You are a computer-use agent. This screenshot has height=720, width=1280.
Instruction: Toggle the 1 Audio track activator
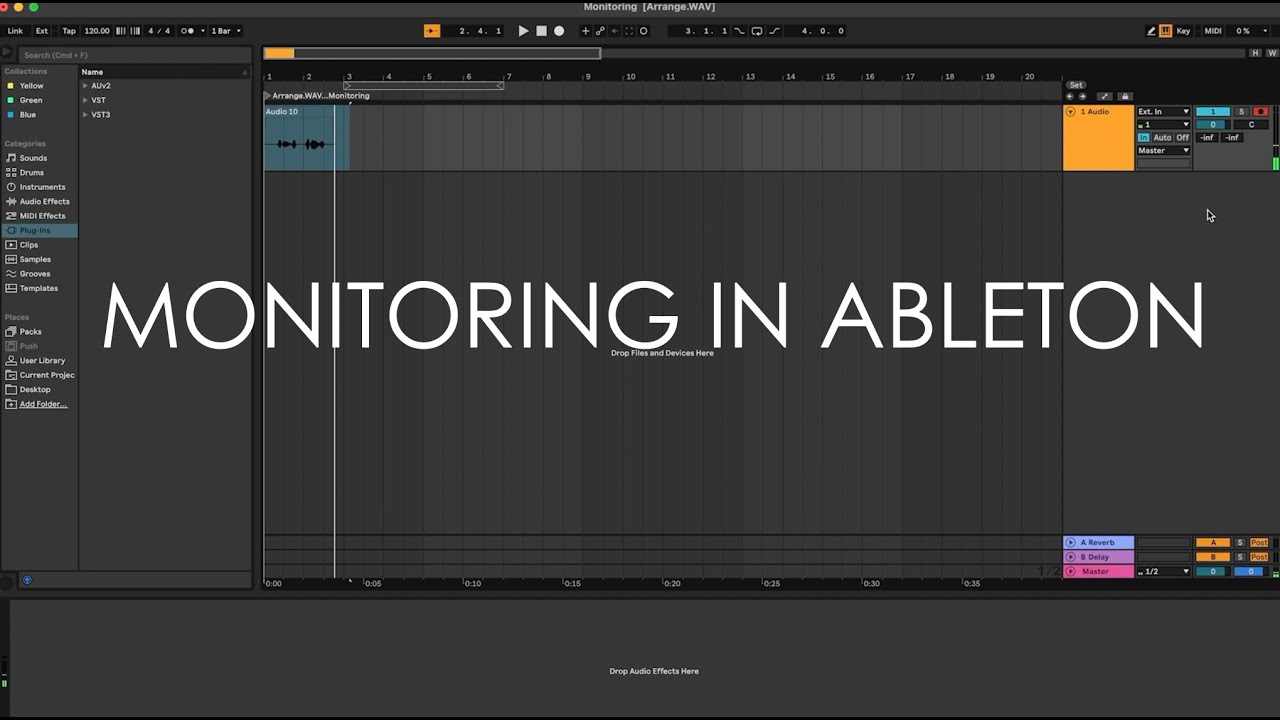pos(1213,112)
